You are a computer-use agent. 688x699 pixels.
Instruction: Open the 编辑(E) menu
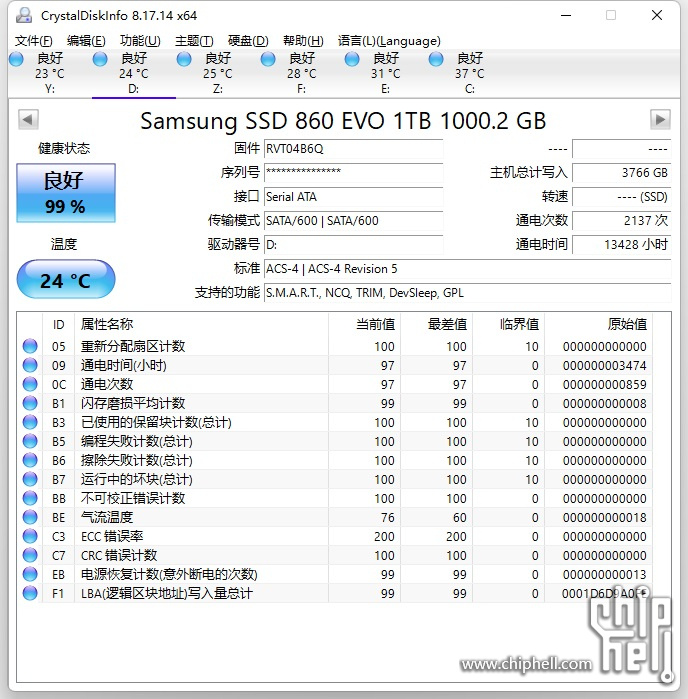coord(86,41)
